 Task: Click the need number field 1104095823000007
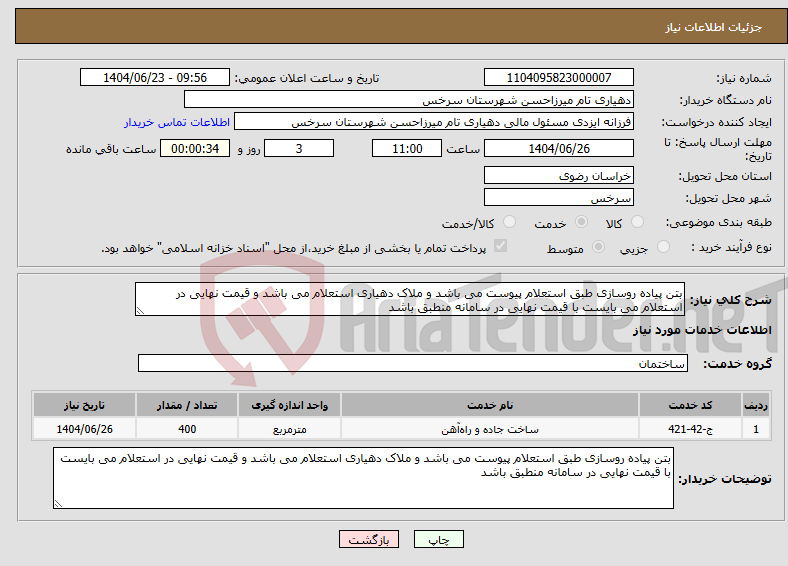[x=558, y=77]
